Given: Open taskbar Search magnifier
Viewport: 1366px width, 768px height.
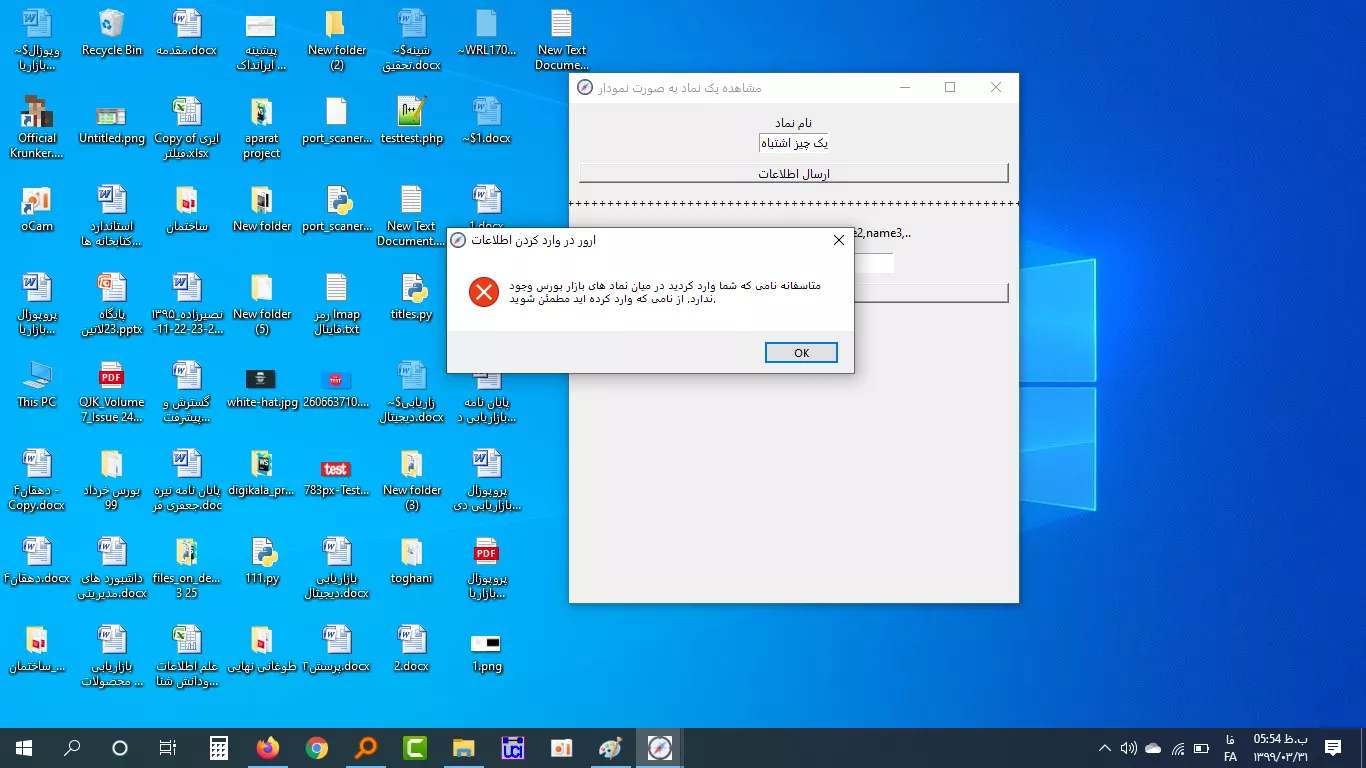Looking at the screenshot, I should 72,748.
